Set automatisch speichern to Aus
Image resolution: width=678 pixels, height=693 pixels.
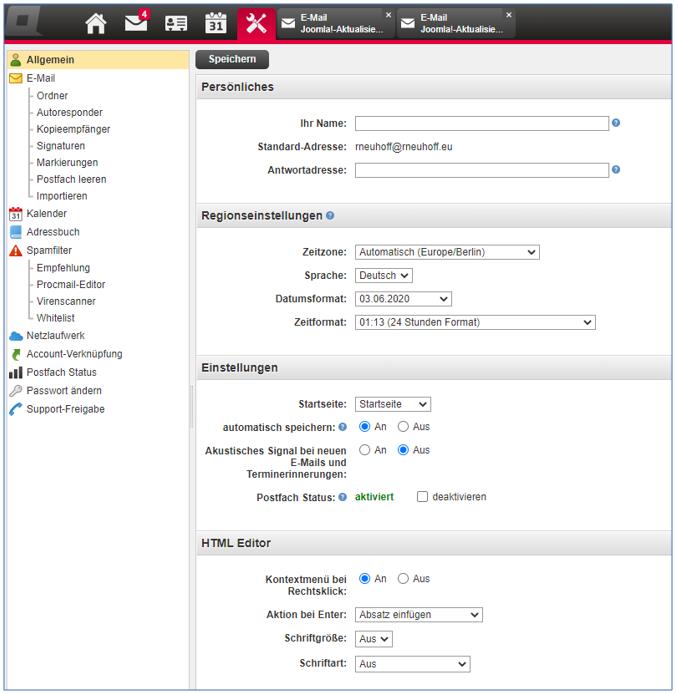(x=403, y=427)
